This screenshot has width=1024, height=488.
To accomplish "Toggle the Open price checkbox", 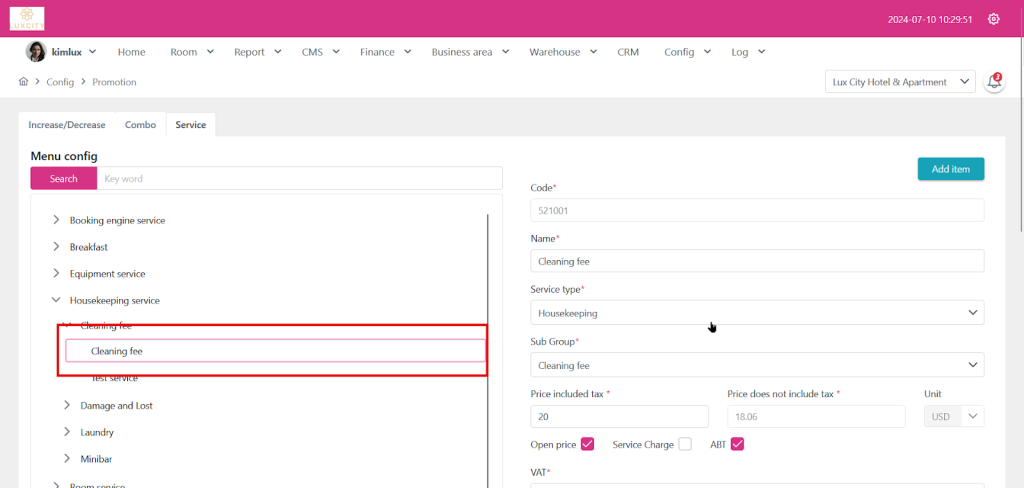I will pyautogui.click(x=587, y=444).
